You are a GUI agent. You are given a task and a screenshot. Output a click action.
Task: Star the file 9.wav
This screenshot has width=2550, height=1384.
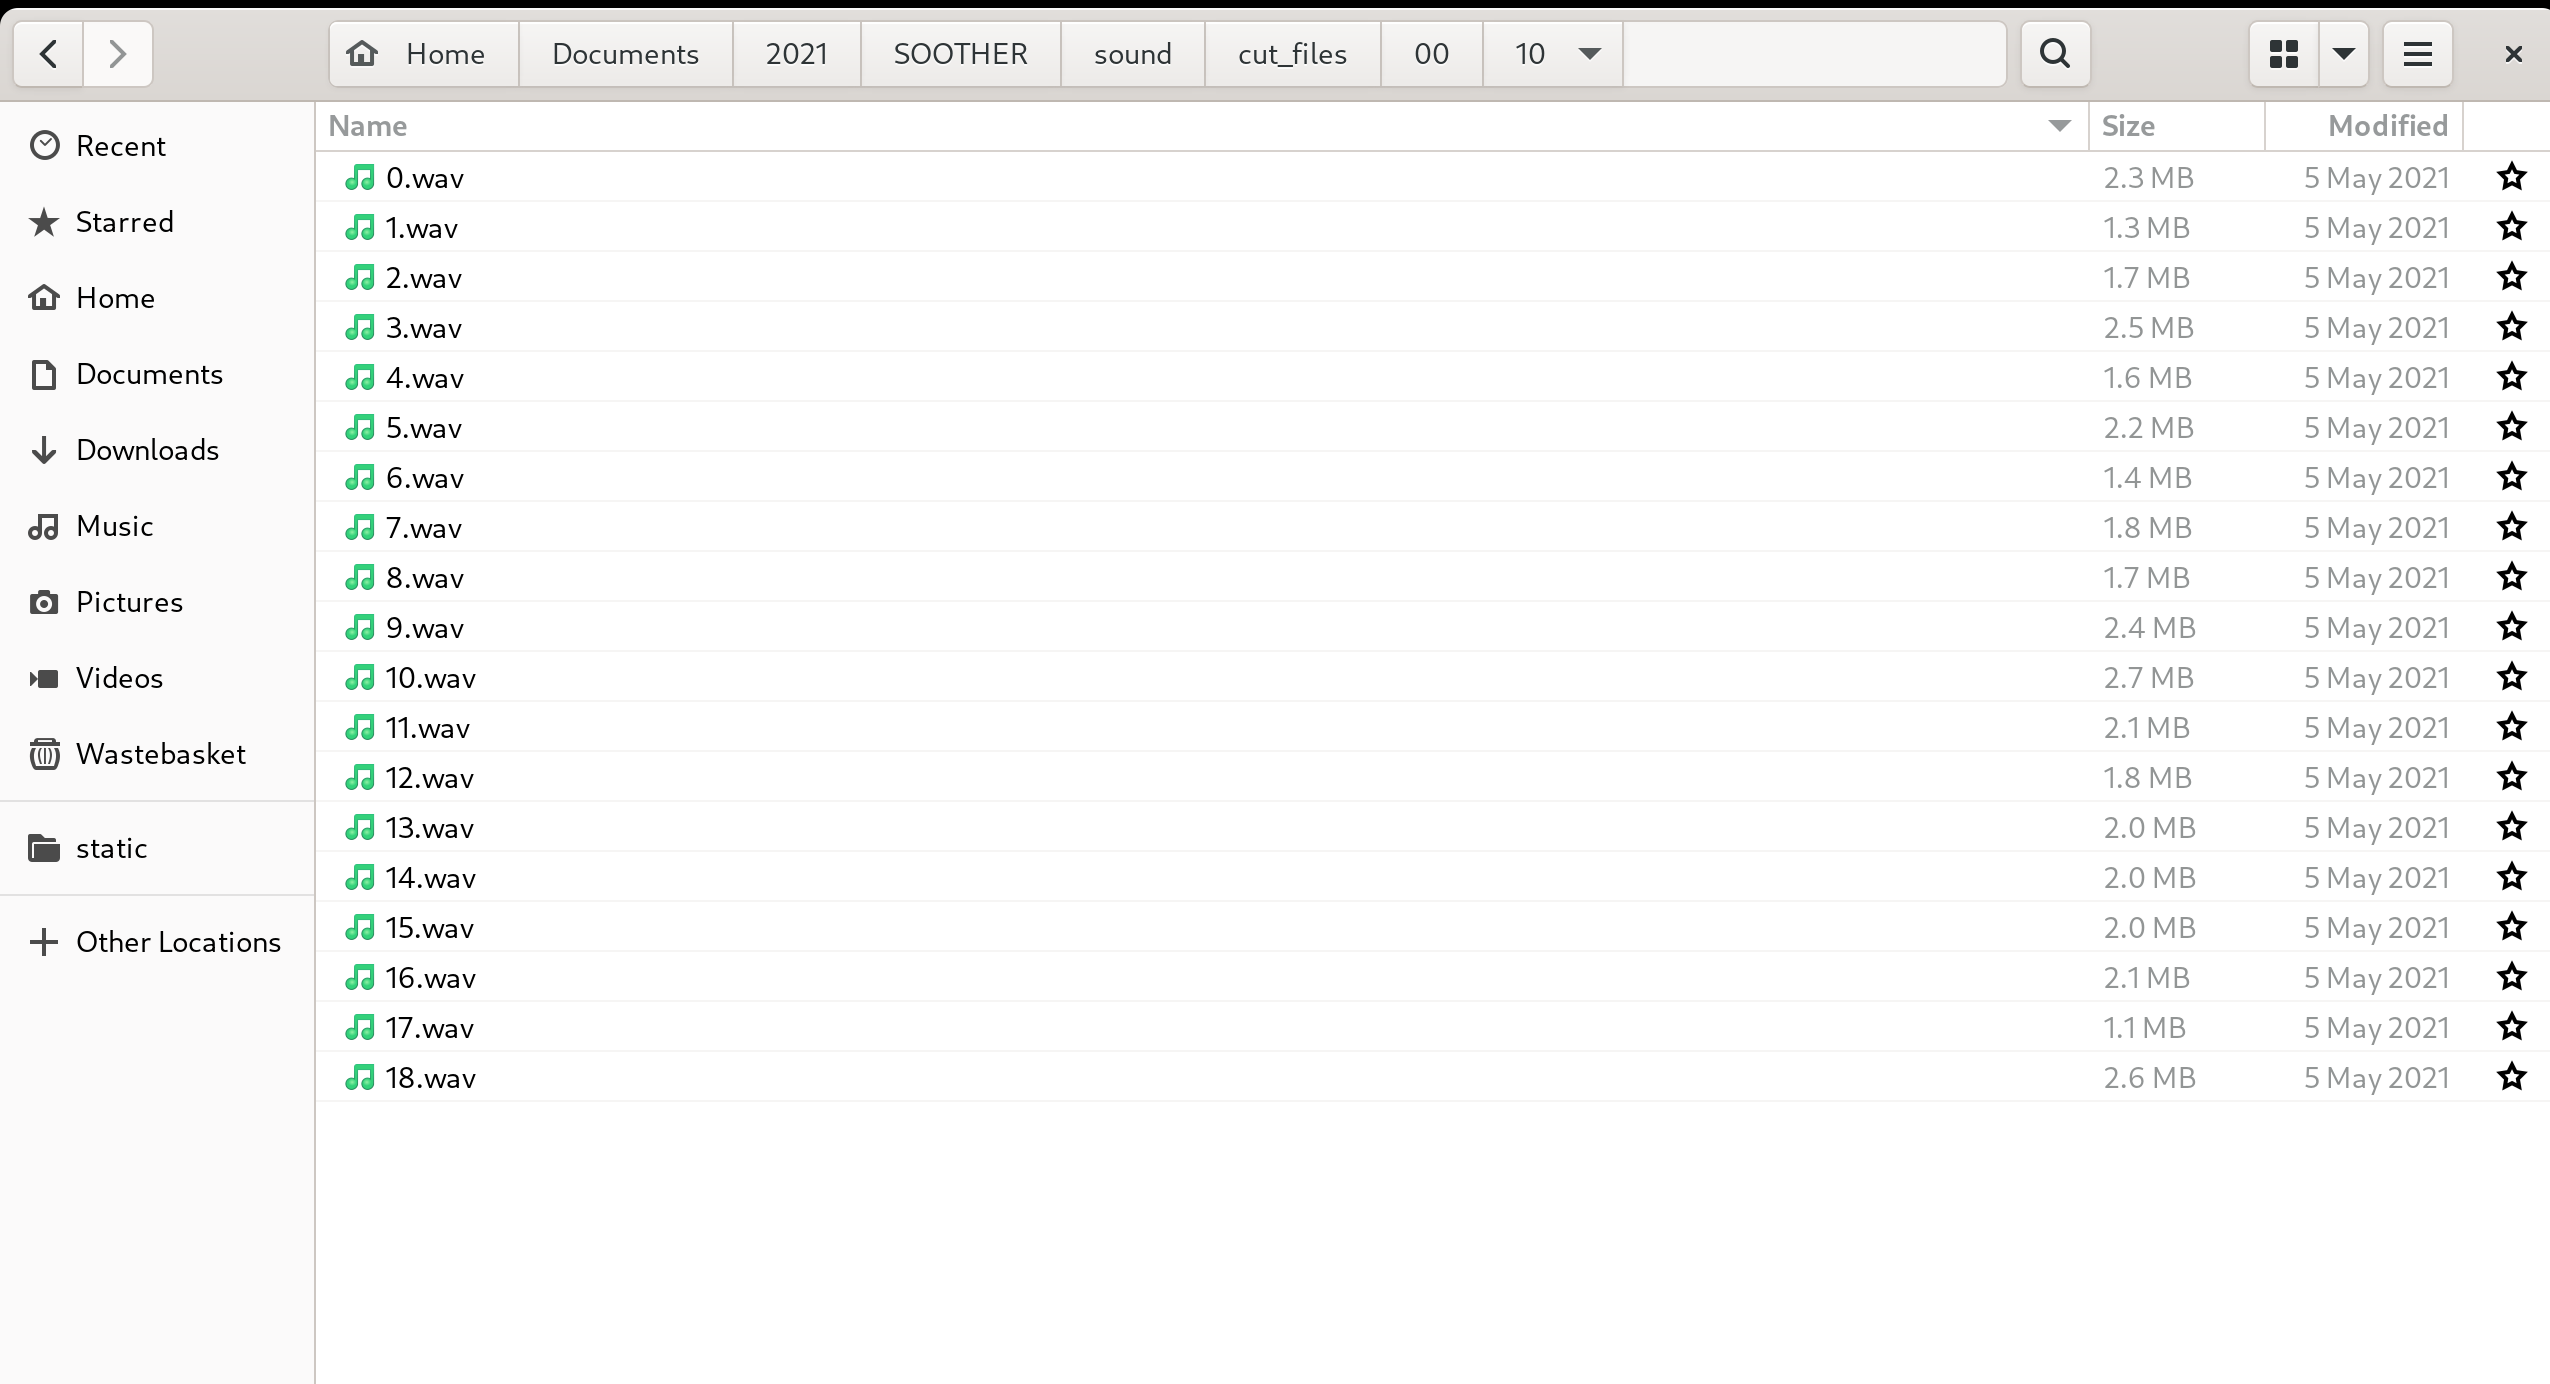[x=2510, y=627]
